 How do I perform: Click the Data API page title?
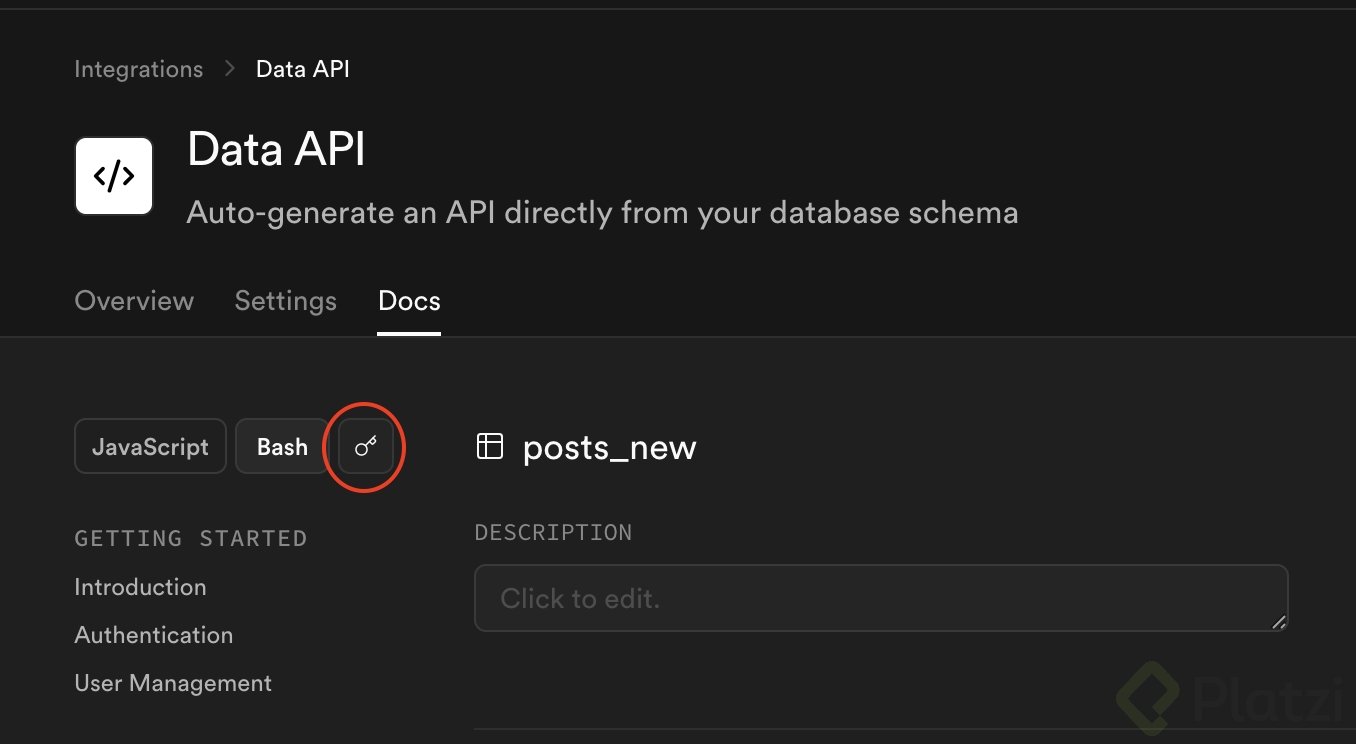(x=276, y=150)
